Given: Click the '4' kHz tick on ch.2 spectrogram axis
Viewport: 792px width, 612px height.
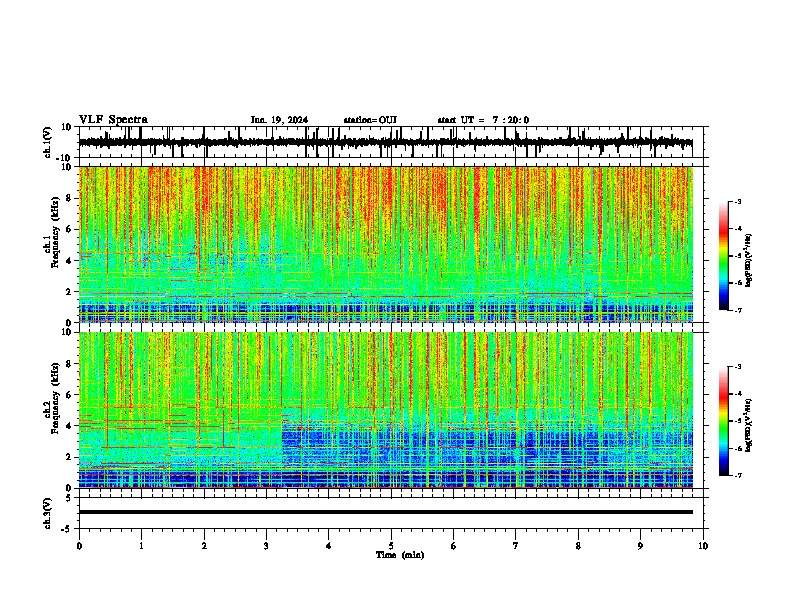Looking at the screenshot, I should pyautogui.click(x=70, y=426).
